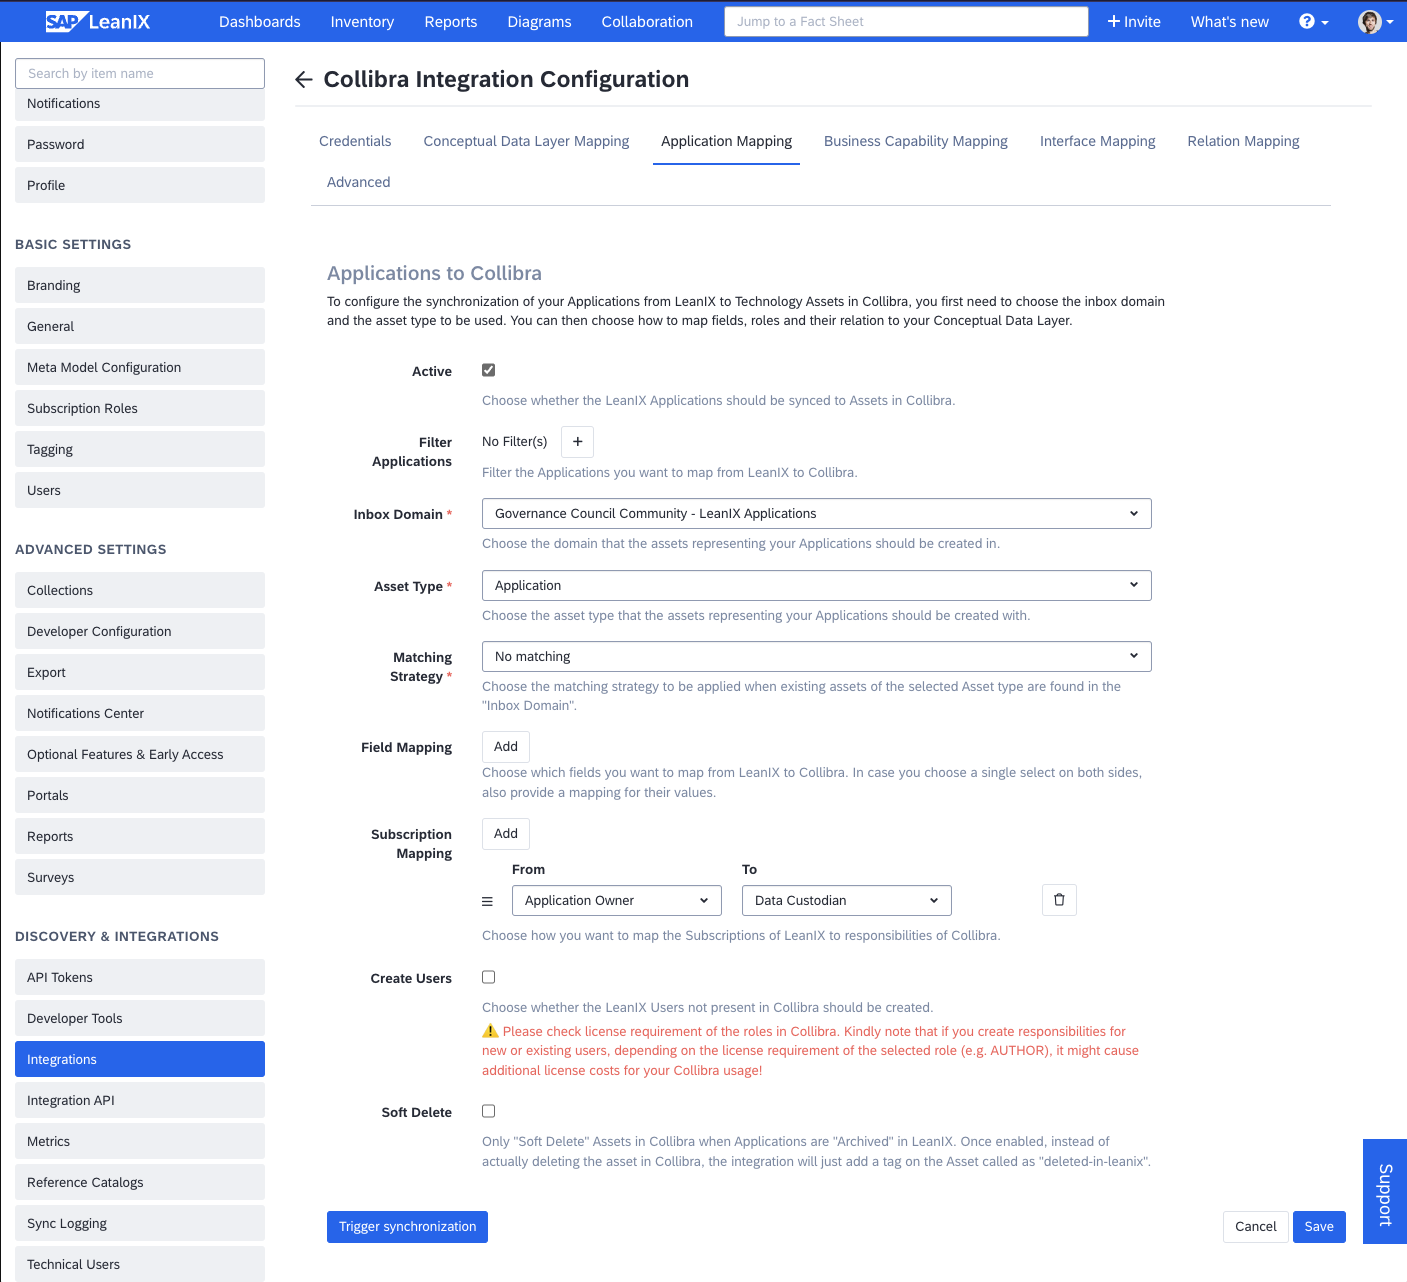Click Add for Field Mapping
The width and height of the screenshot is (1407, 1282).
(506, 747)
